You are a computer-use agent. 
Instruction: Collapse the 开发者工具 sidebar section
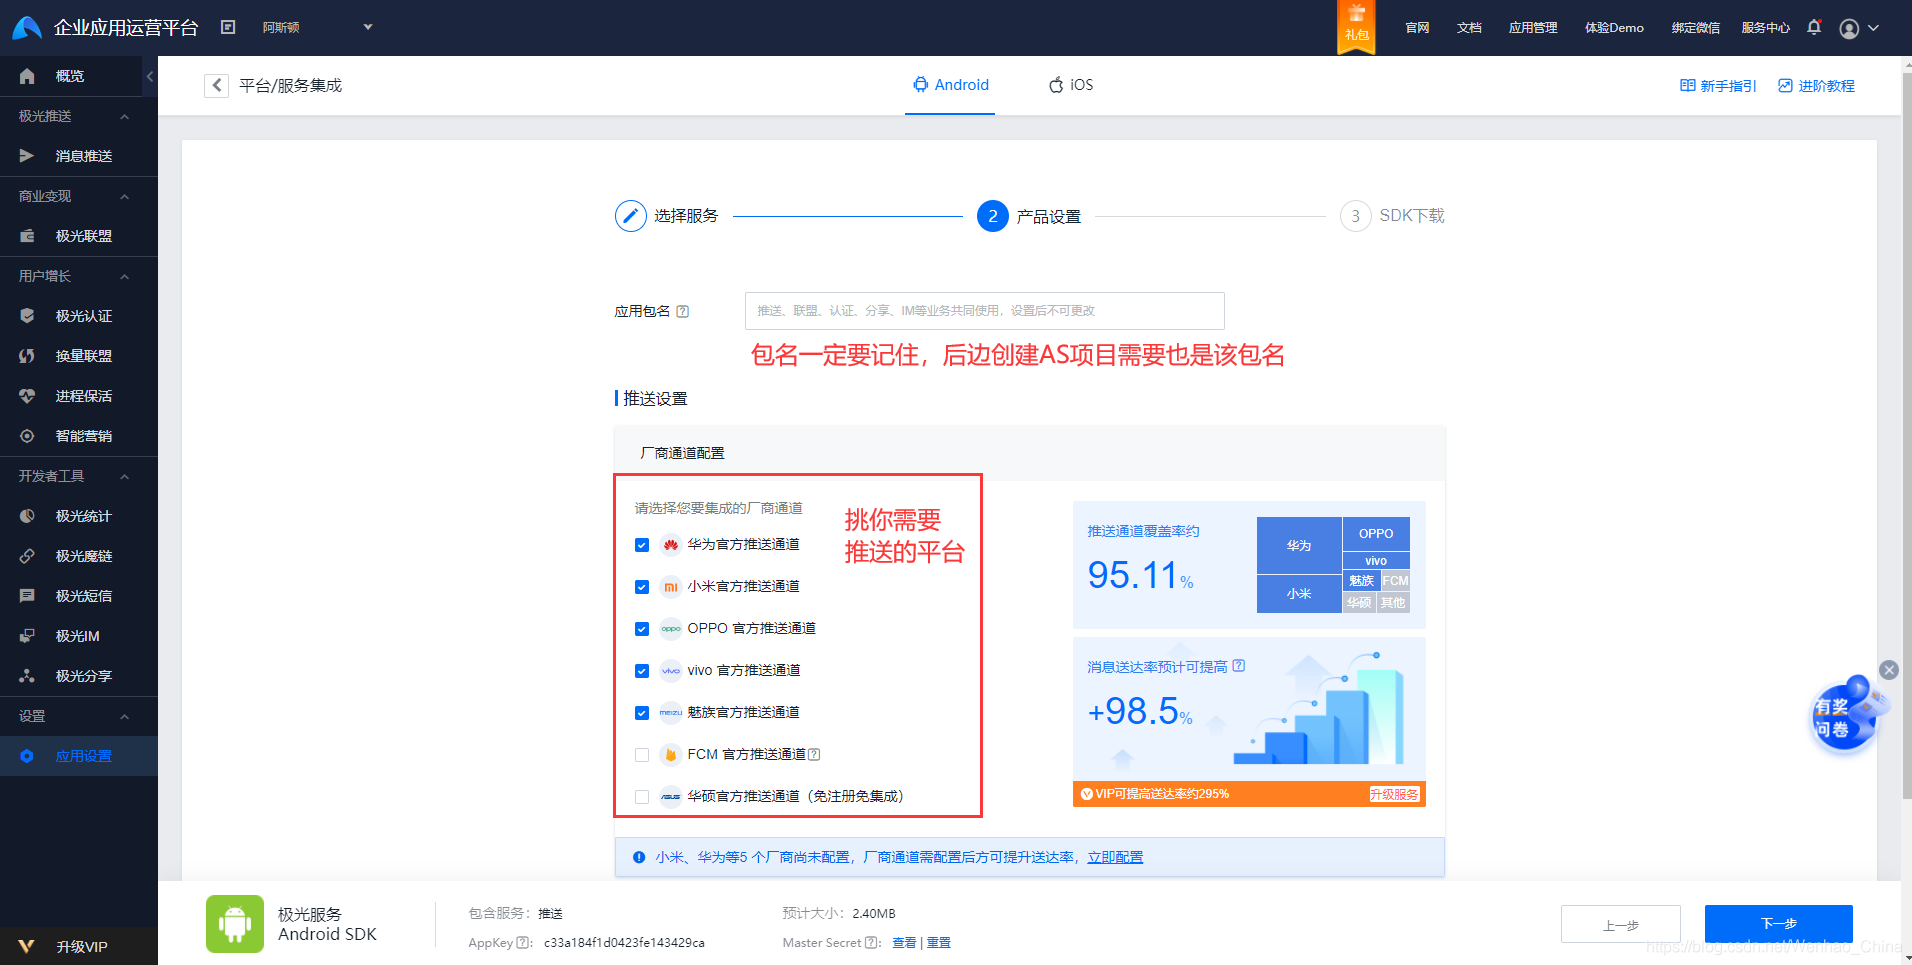pos(125,477)
